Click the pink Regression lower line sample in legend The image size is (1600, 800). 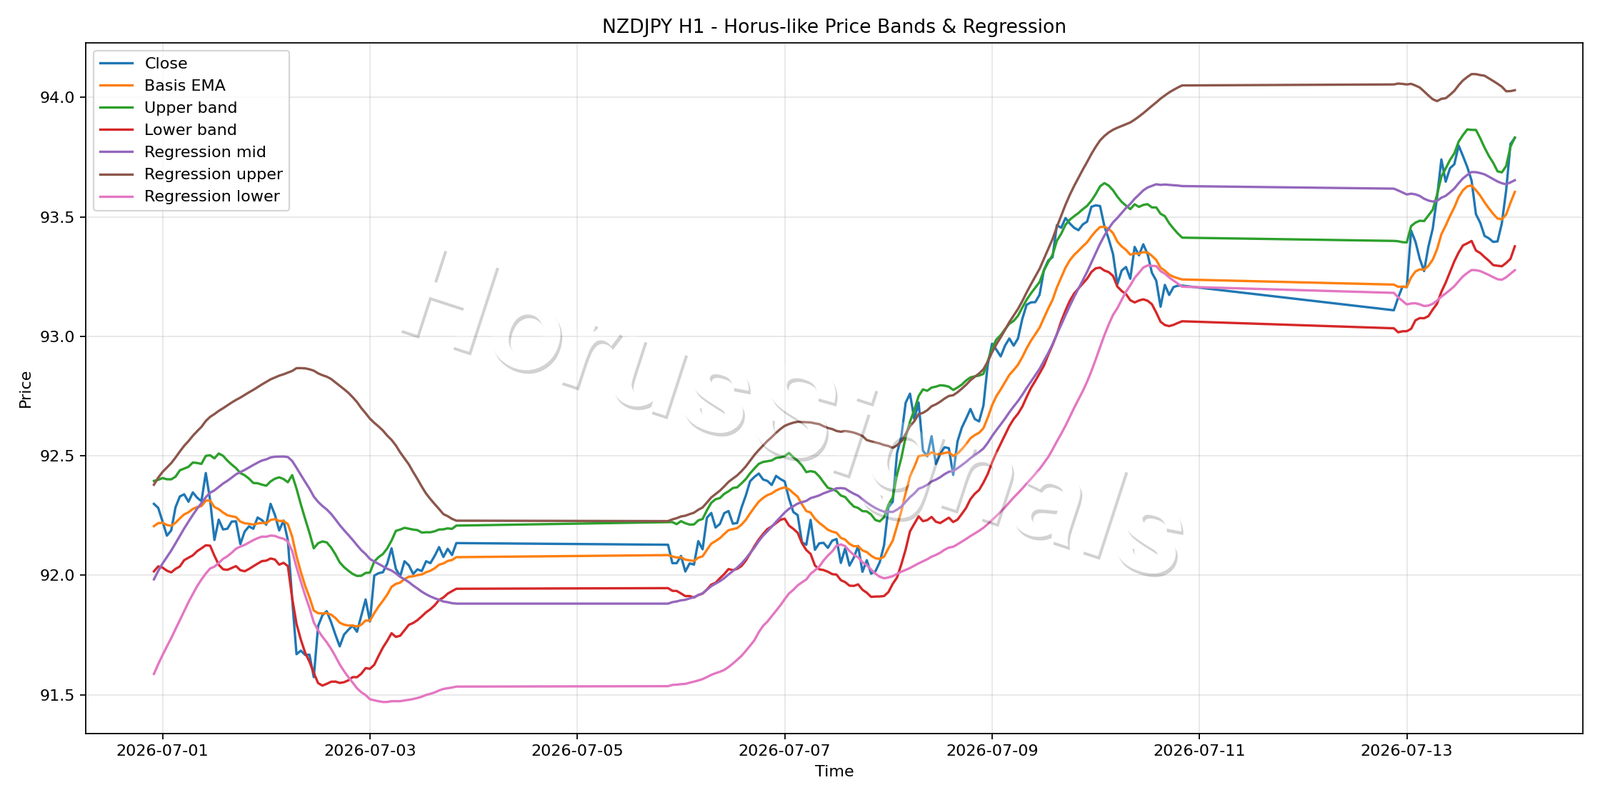[x=117, y=197]
